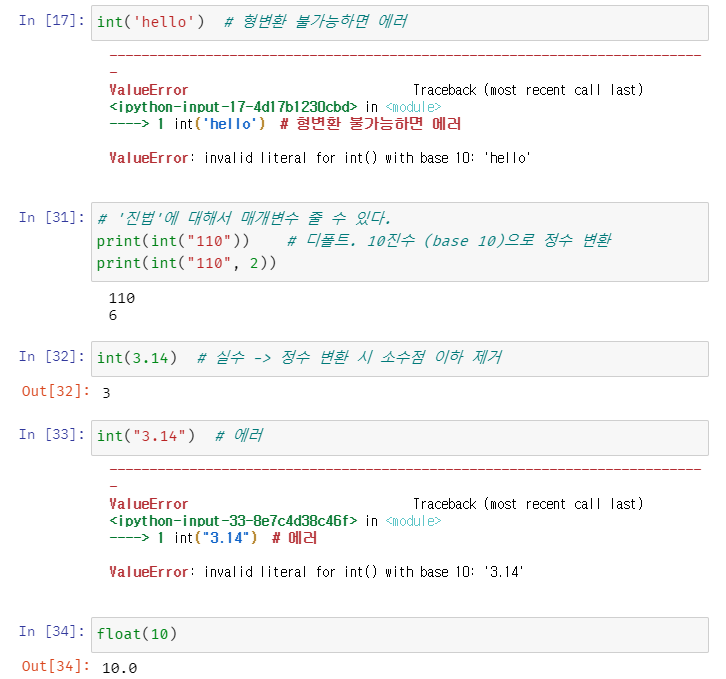Click the In [34] prompt label

(x=52, y=631)
